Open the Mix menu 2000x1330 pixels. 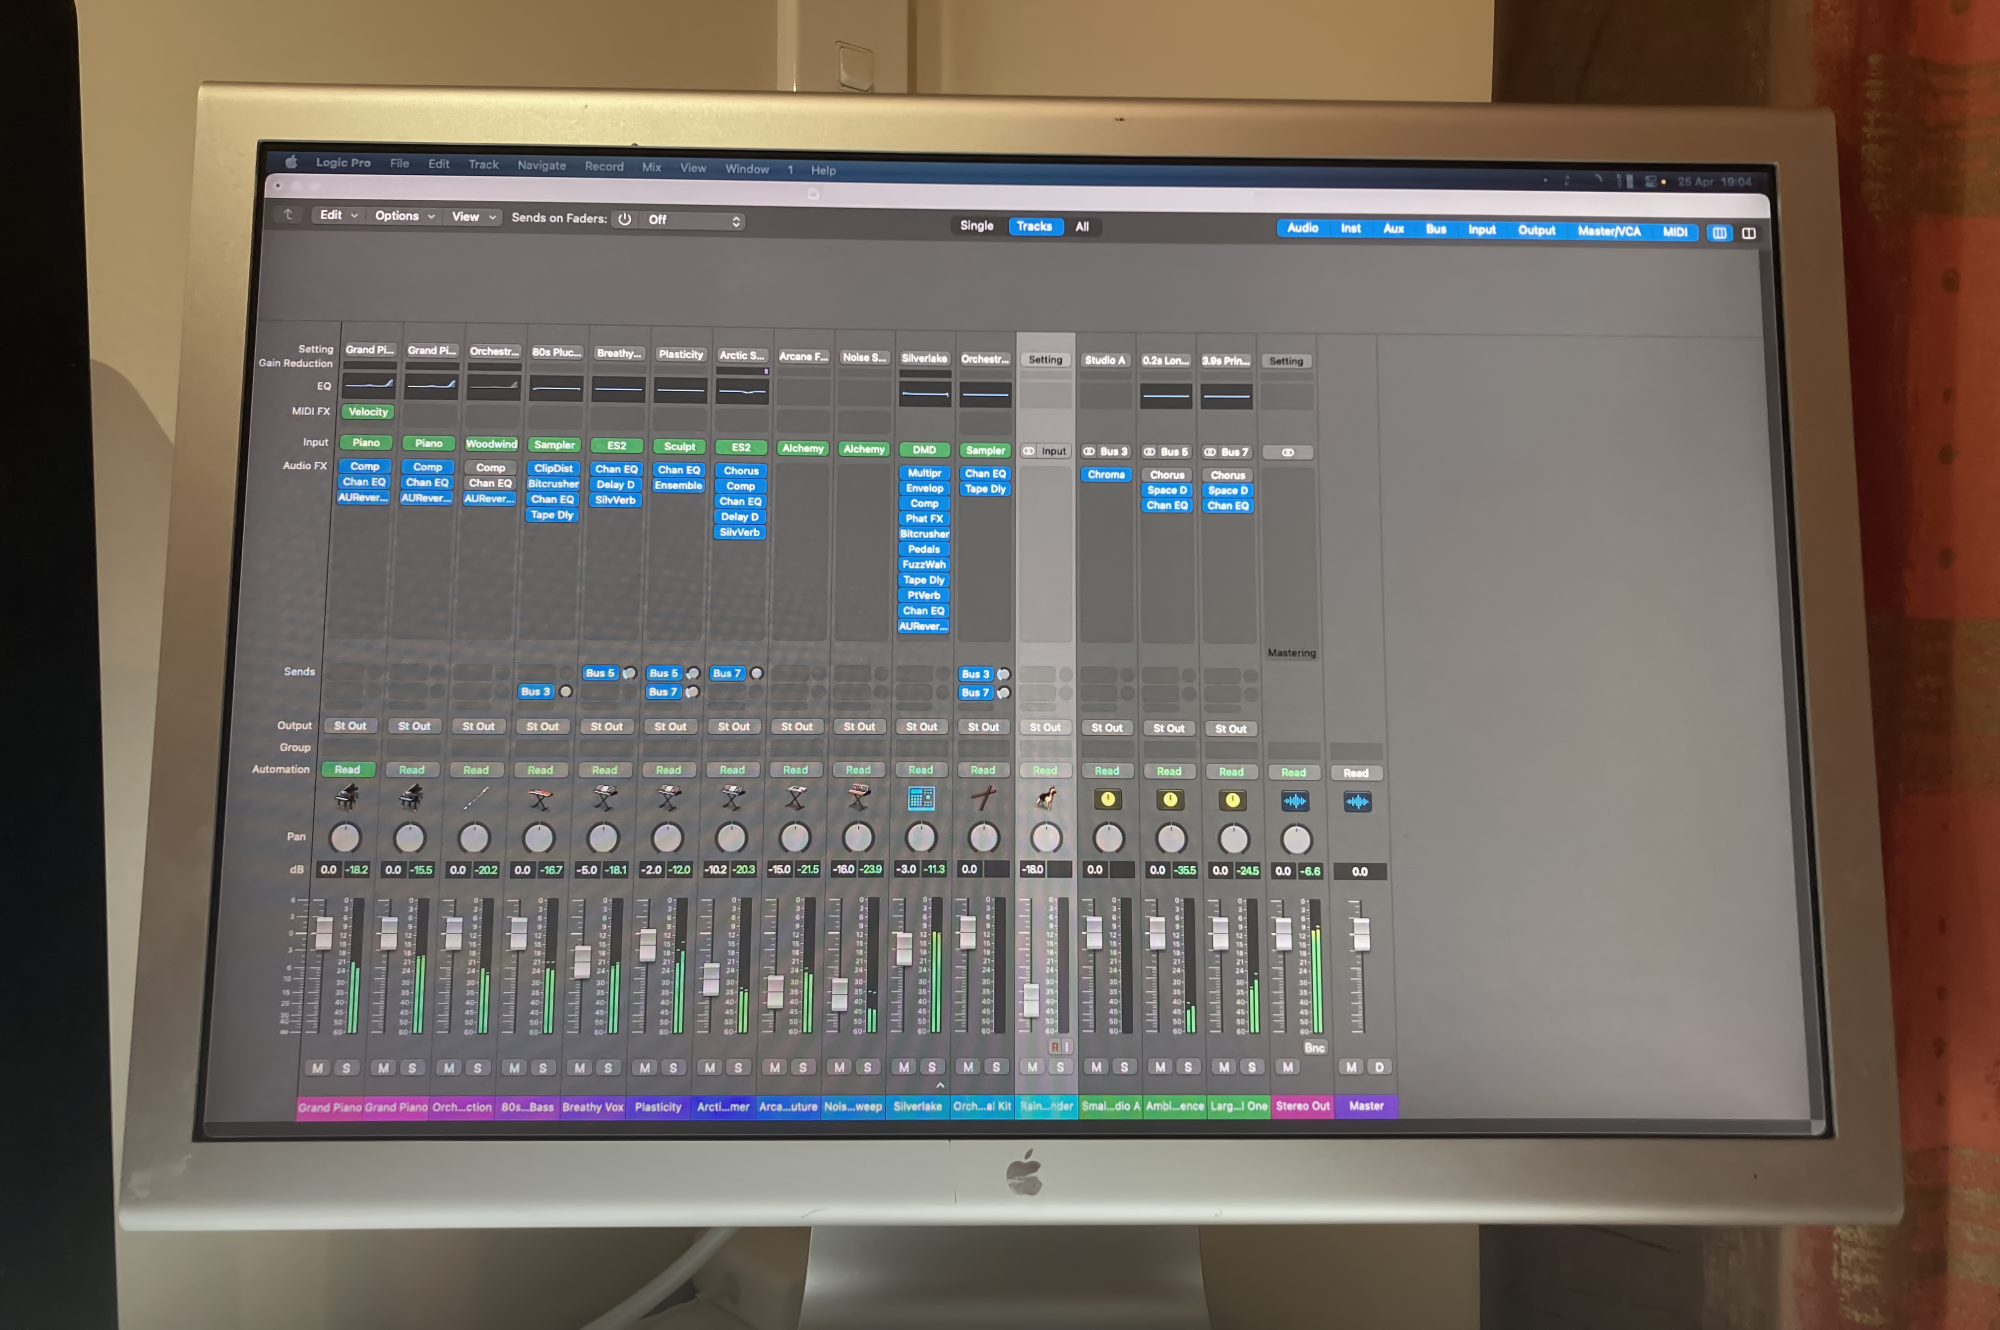coord(651,168)
